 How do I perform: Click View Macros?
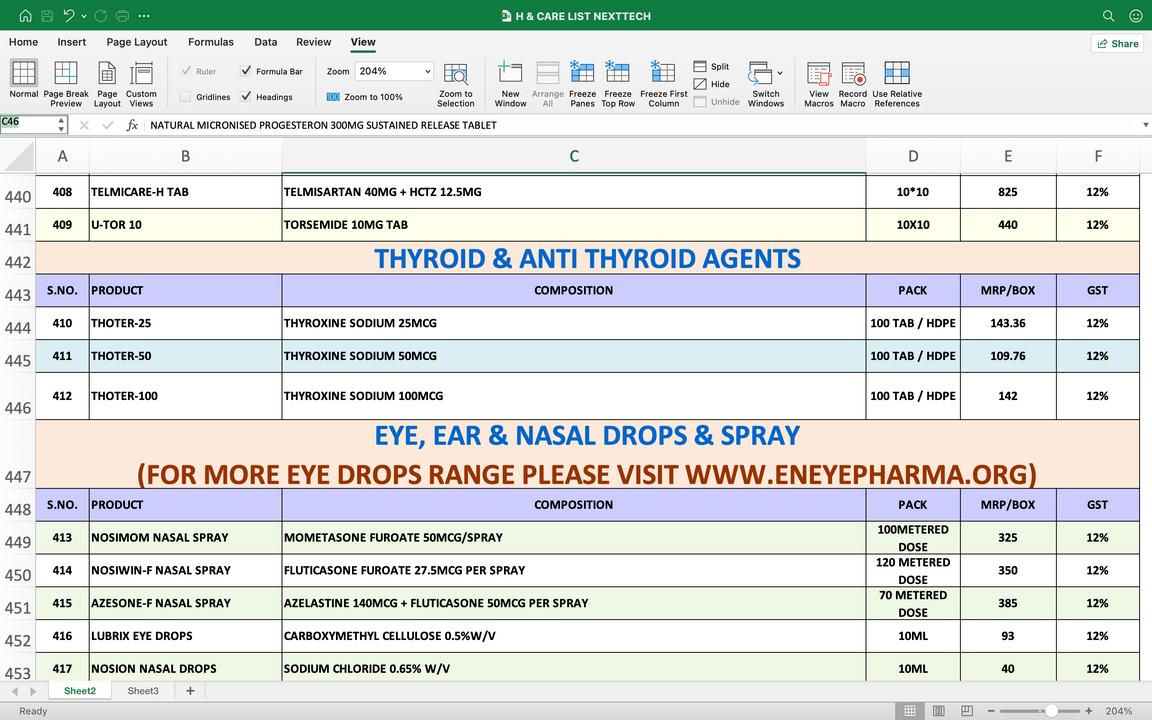tap(818, 84)
